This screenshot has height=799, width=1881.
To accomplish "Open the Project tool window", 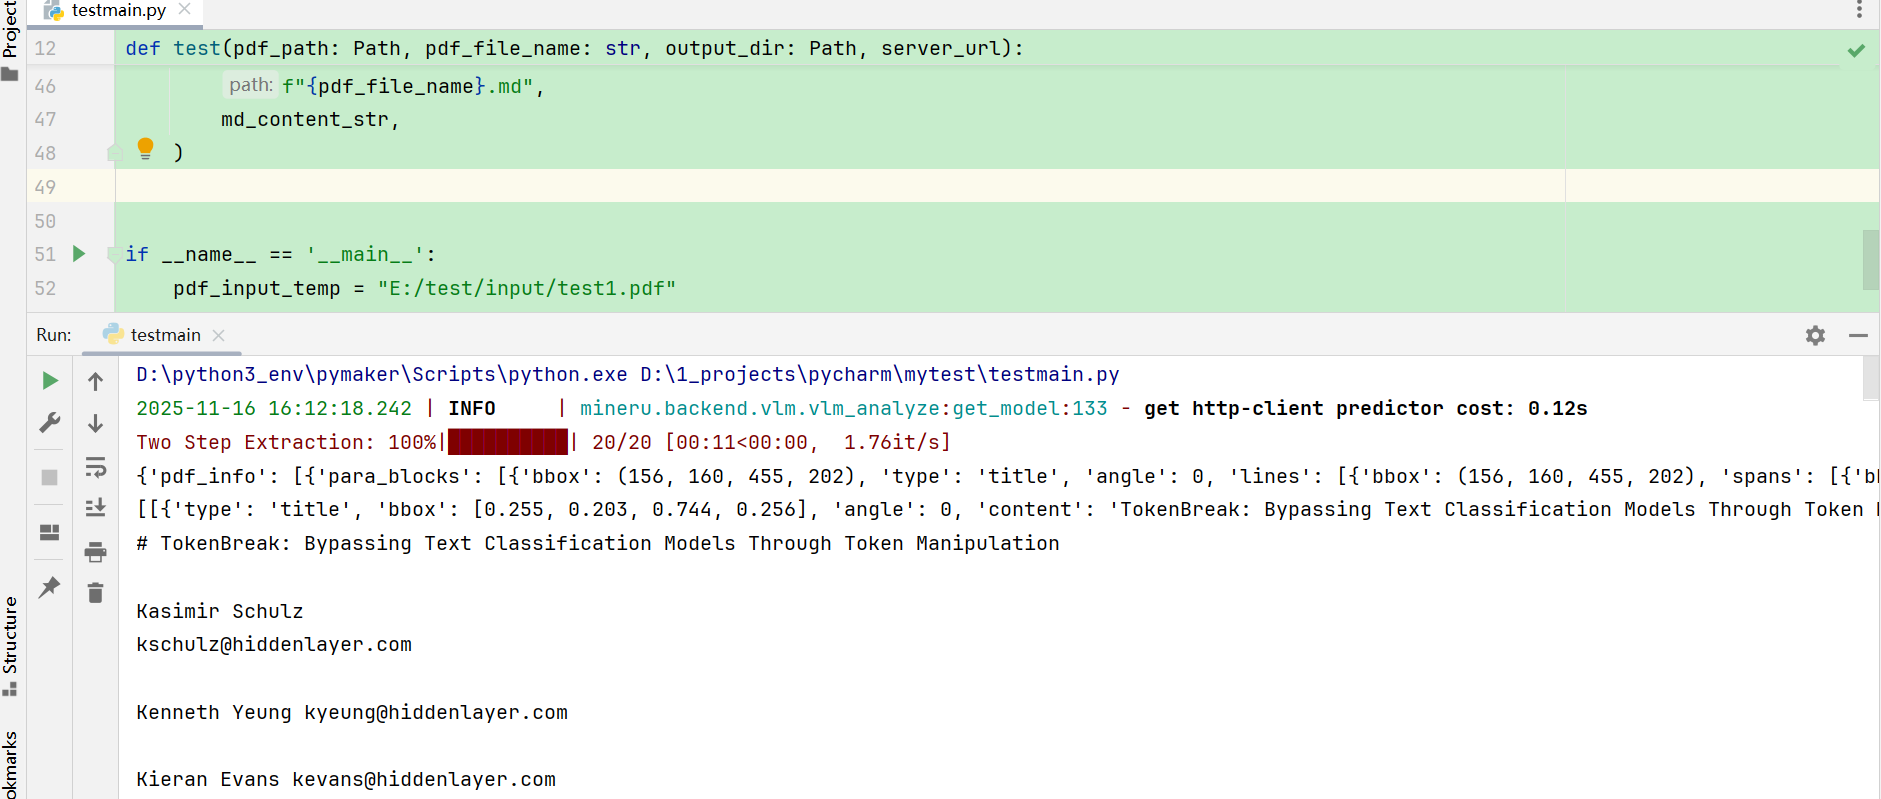I will (x=10, y=40).
